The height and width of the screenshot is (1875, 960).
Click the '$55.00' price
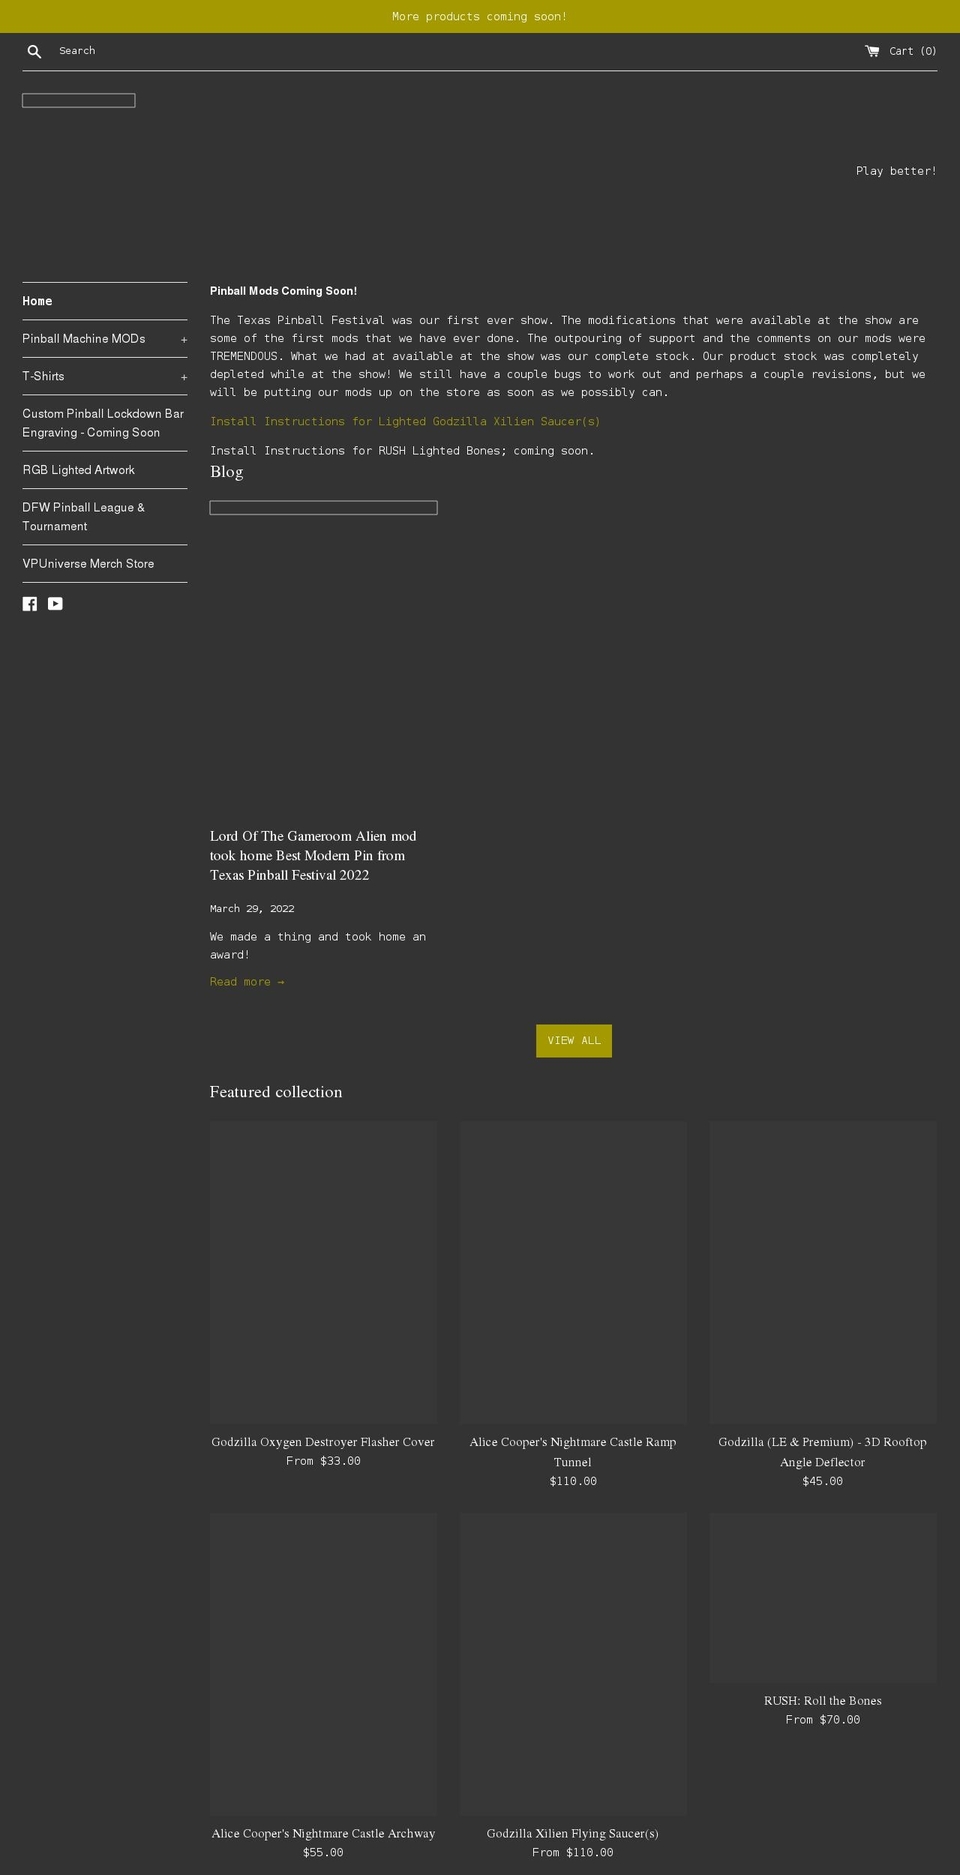pos(323,1853)
